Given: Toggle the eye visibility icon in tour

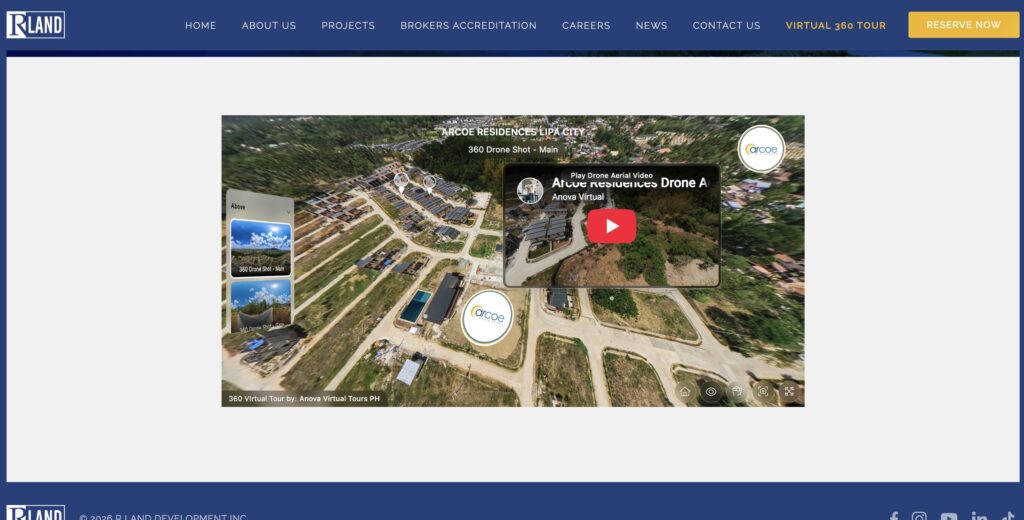Looking at the screenshot, I should click(711, 391).
